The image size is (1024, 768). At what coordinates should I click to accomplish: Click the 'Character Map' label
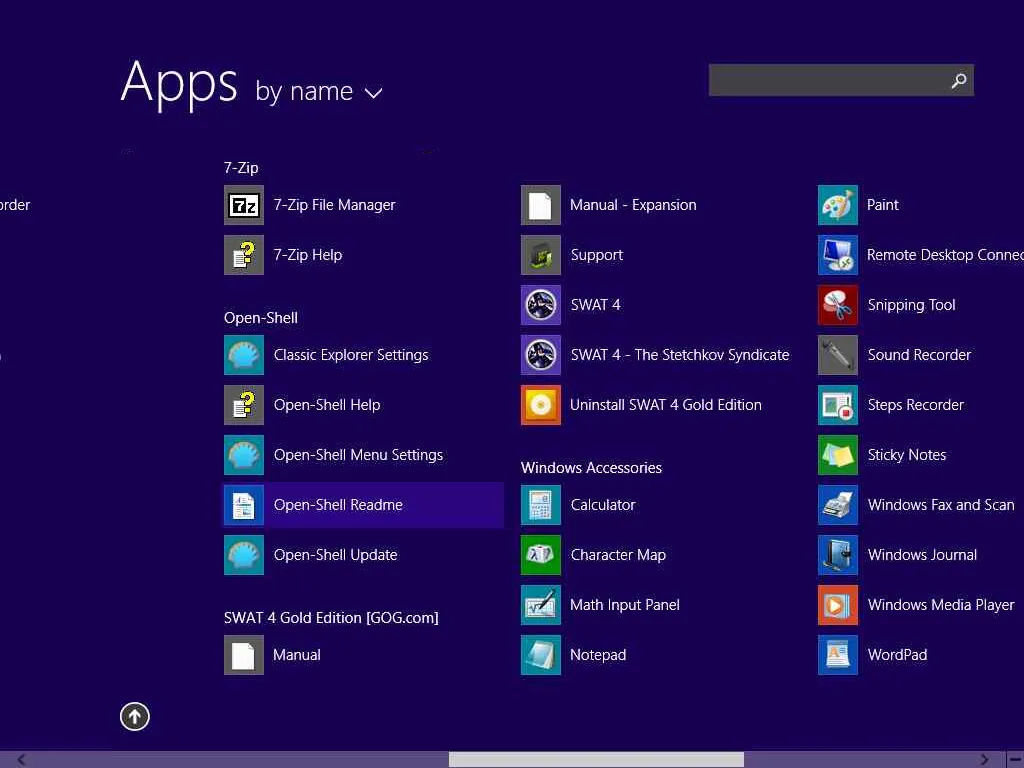click(x=618, y=555)
